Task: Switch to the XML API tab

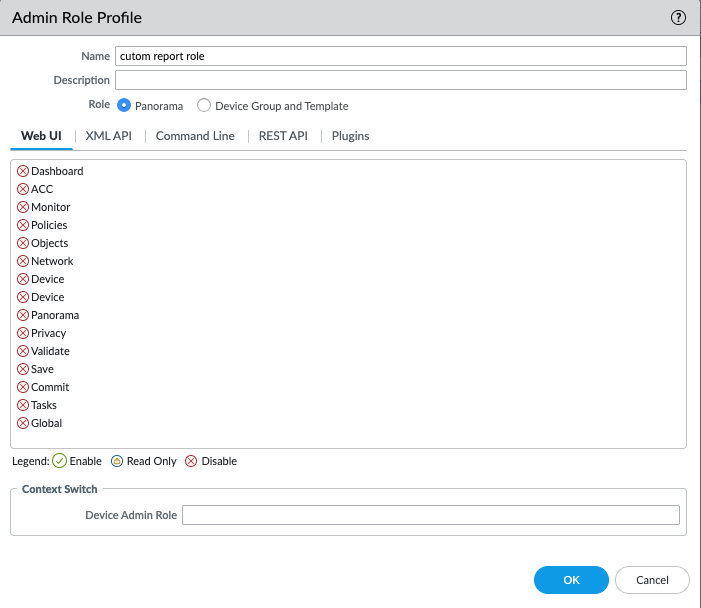Action: pos(108,136)
